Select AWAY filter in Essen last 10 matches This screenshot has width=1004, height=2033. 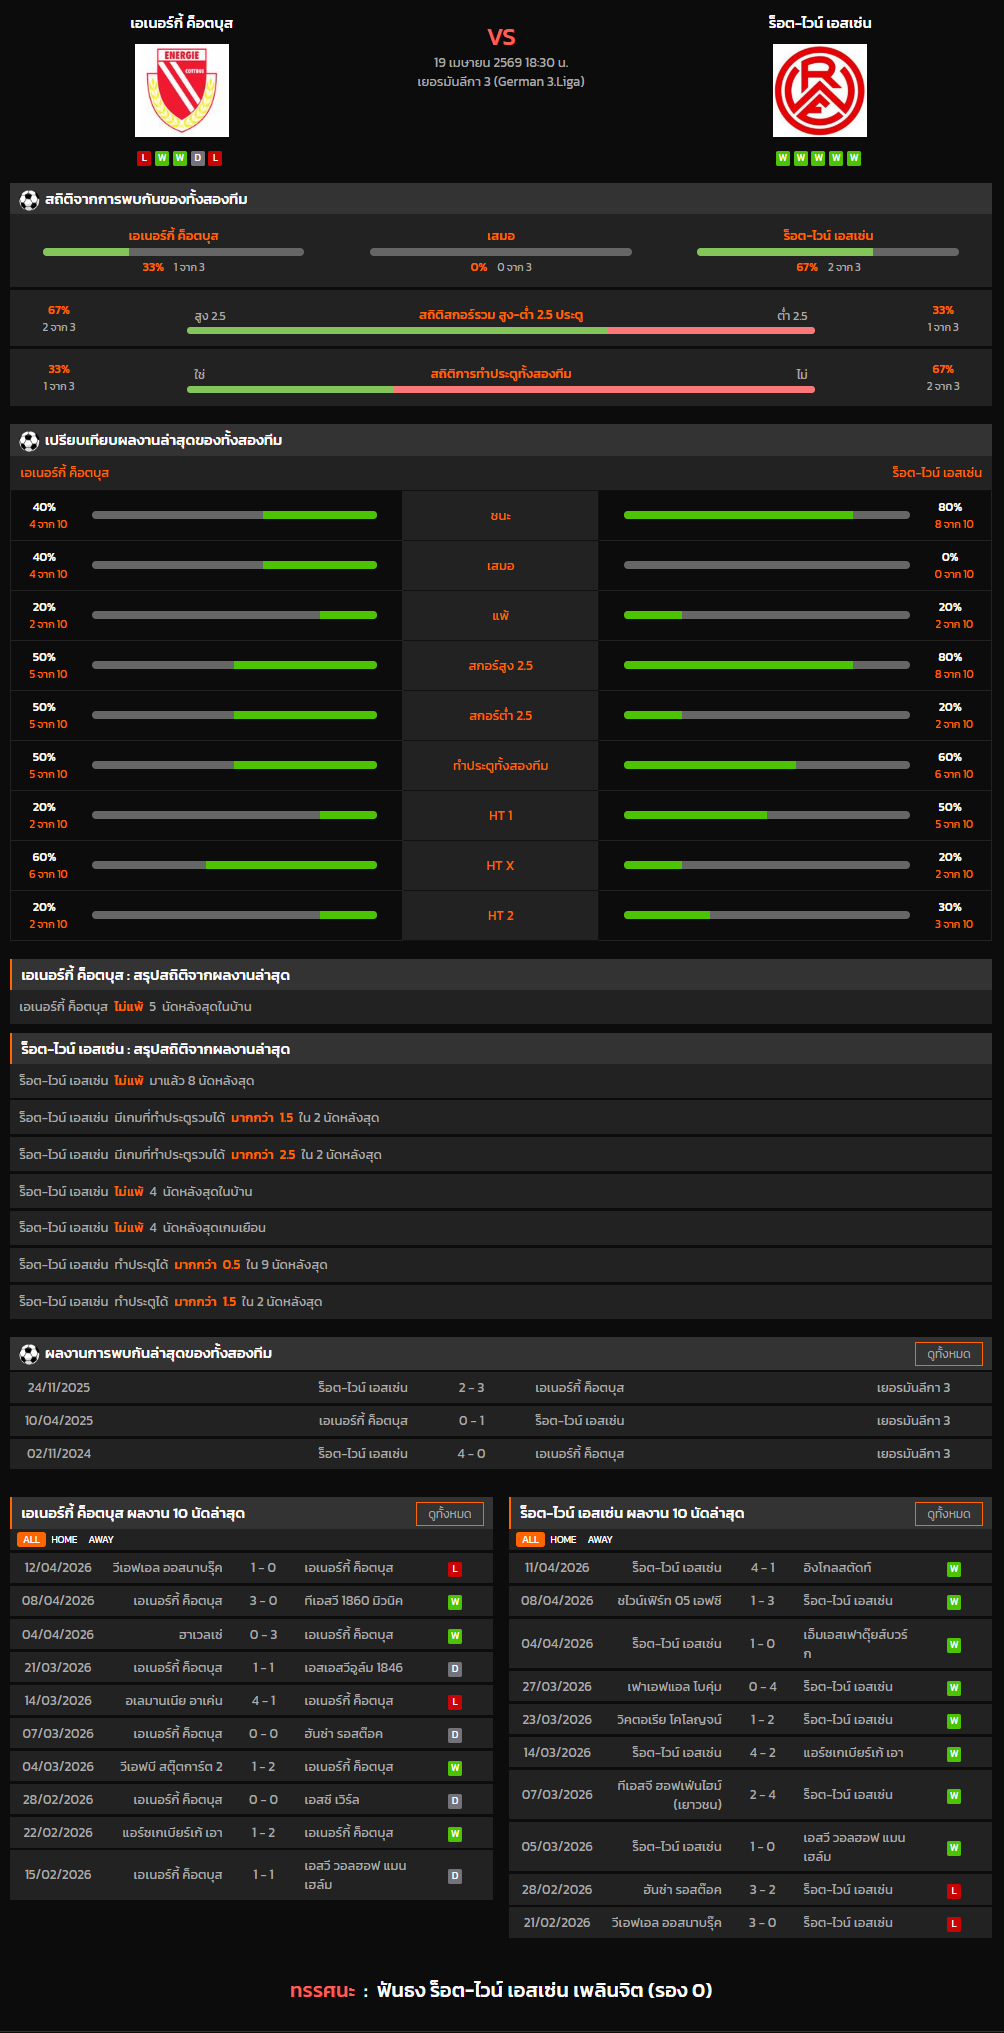(600, 1540)
